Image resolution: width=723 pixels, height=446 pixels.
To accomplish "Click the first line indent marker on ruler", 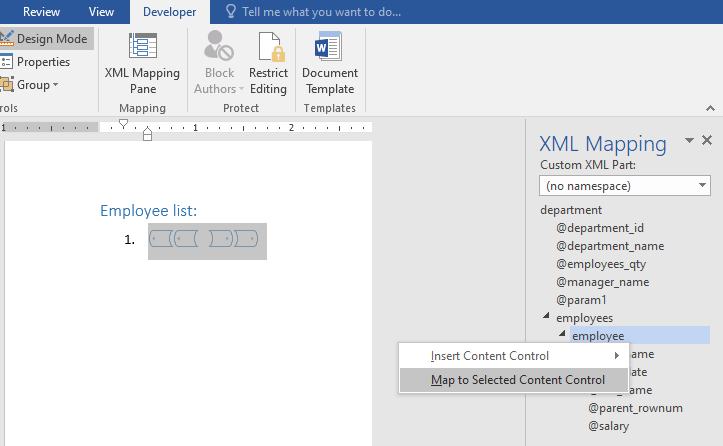I will coord(123,124).
